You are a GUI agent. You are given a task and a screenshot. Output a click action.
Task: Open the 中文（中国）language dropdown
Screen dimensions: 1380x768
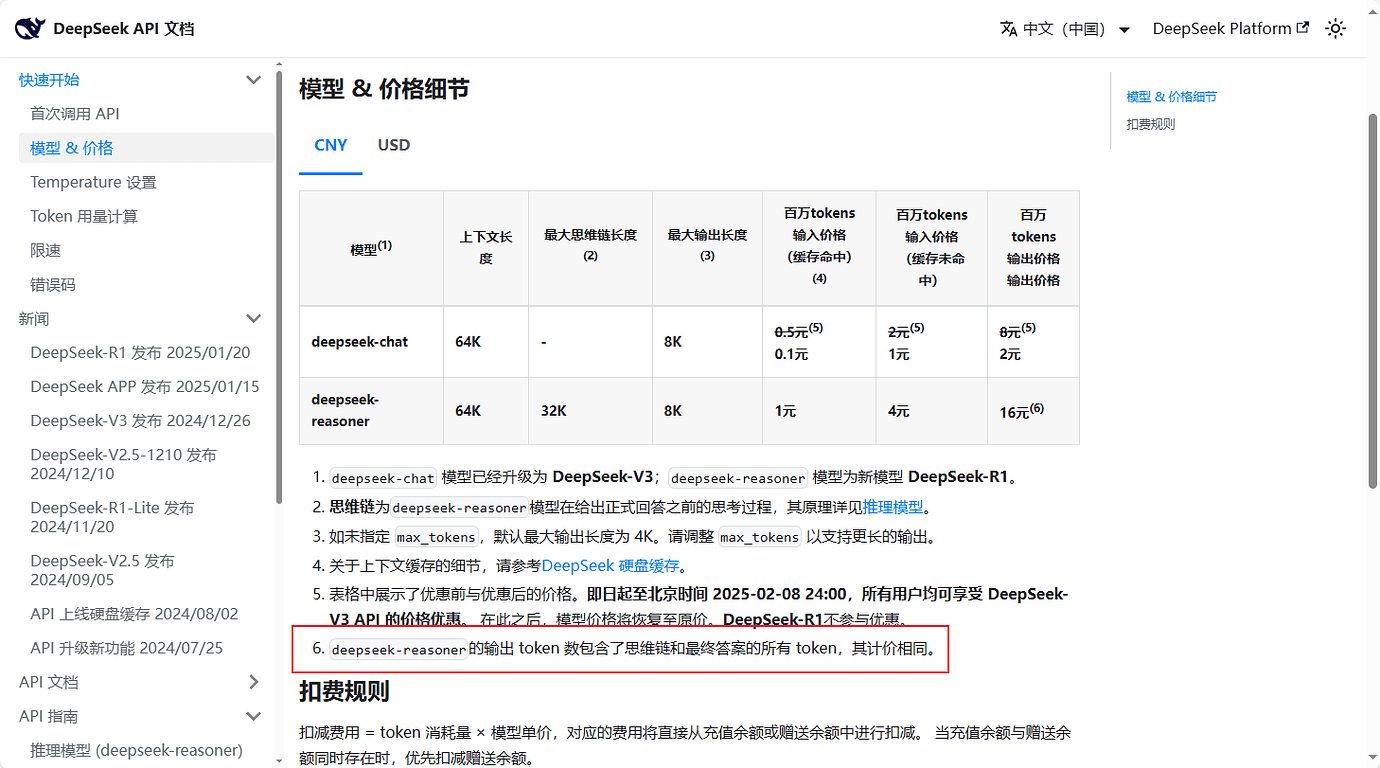pos(1065,29)
